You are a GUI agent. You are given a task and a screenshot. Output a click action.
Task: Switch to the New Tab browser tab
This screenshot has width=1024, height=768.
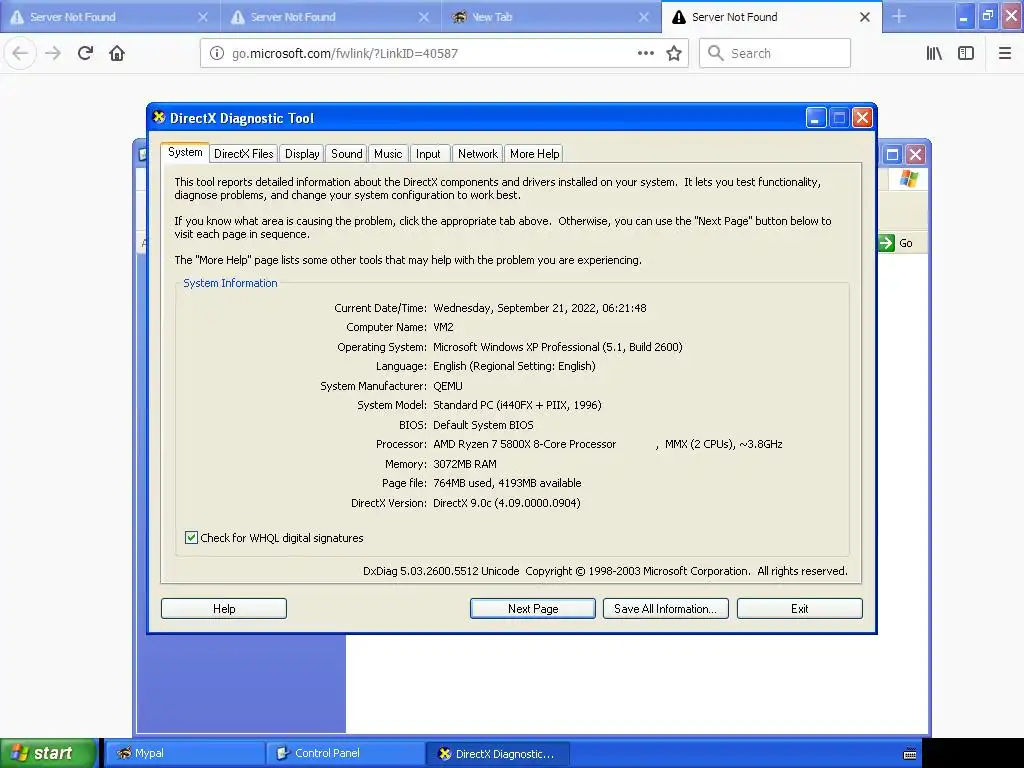(549, 17)
